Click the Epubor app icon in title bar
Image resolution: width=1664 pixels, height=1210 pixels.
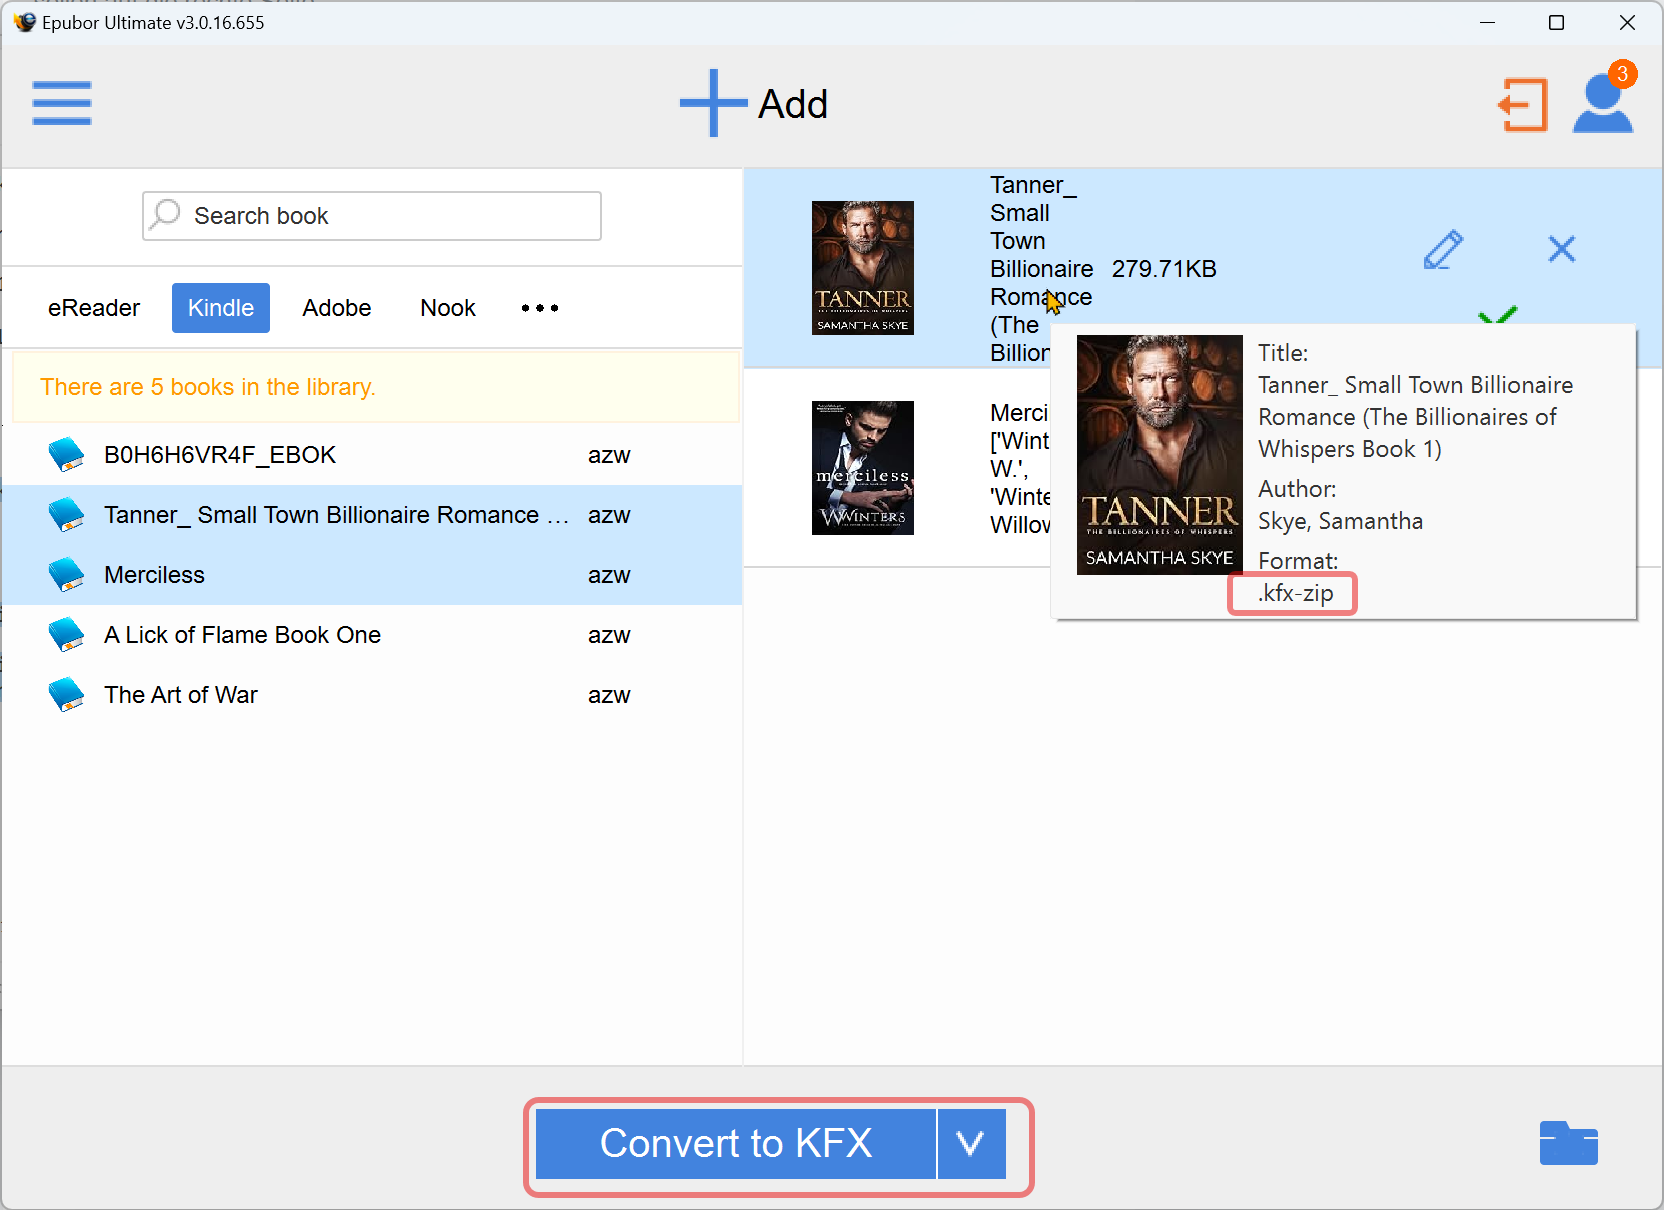pyautogui.click(x=24, y=22)
